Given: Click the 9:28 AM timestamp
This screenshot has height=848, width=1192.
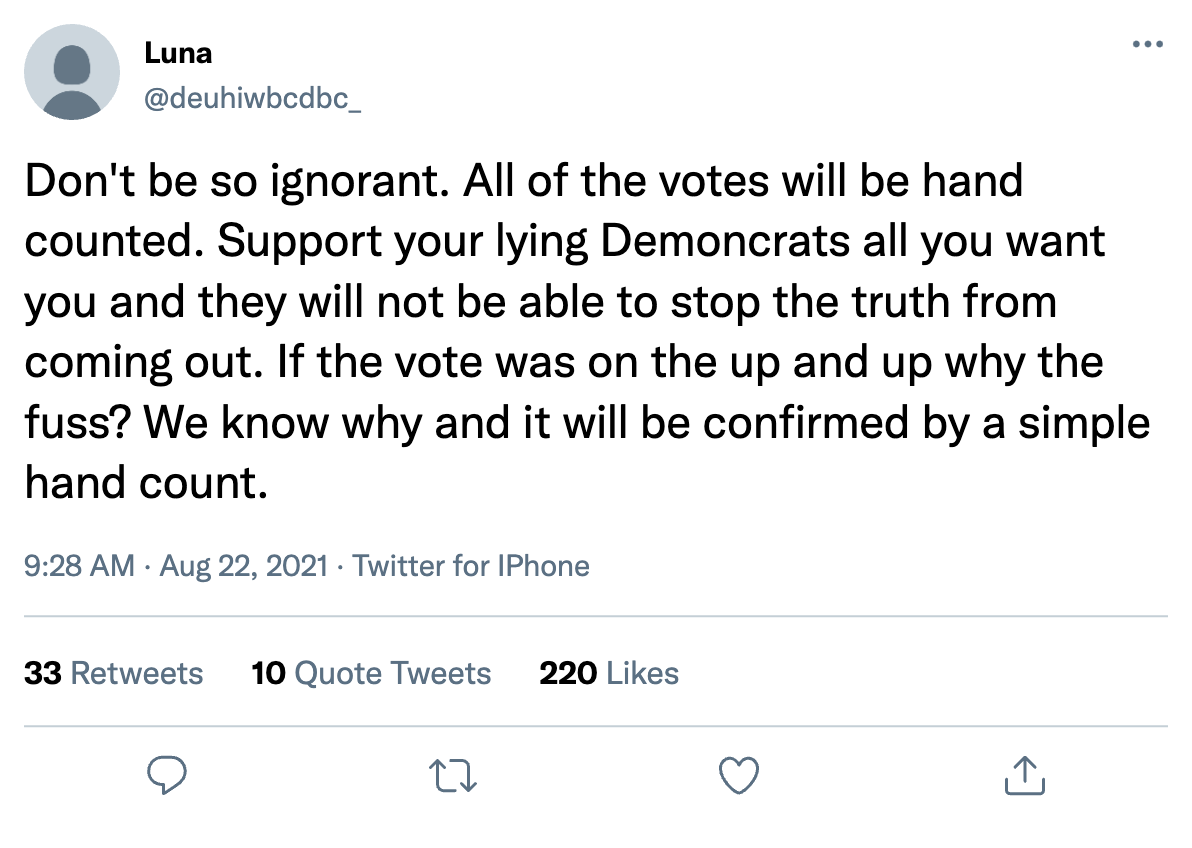Looking at the screenshot, I should 79,566.
